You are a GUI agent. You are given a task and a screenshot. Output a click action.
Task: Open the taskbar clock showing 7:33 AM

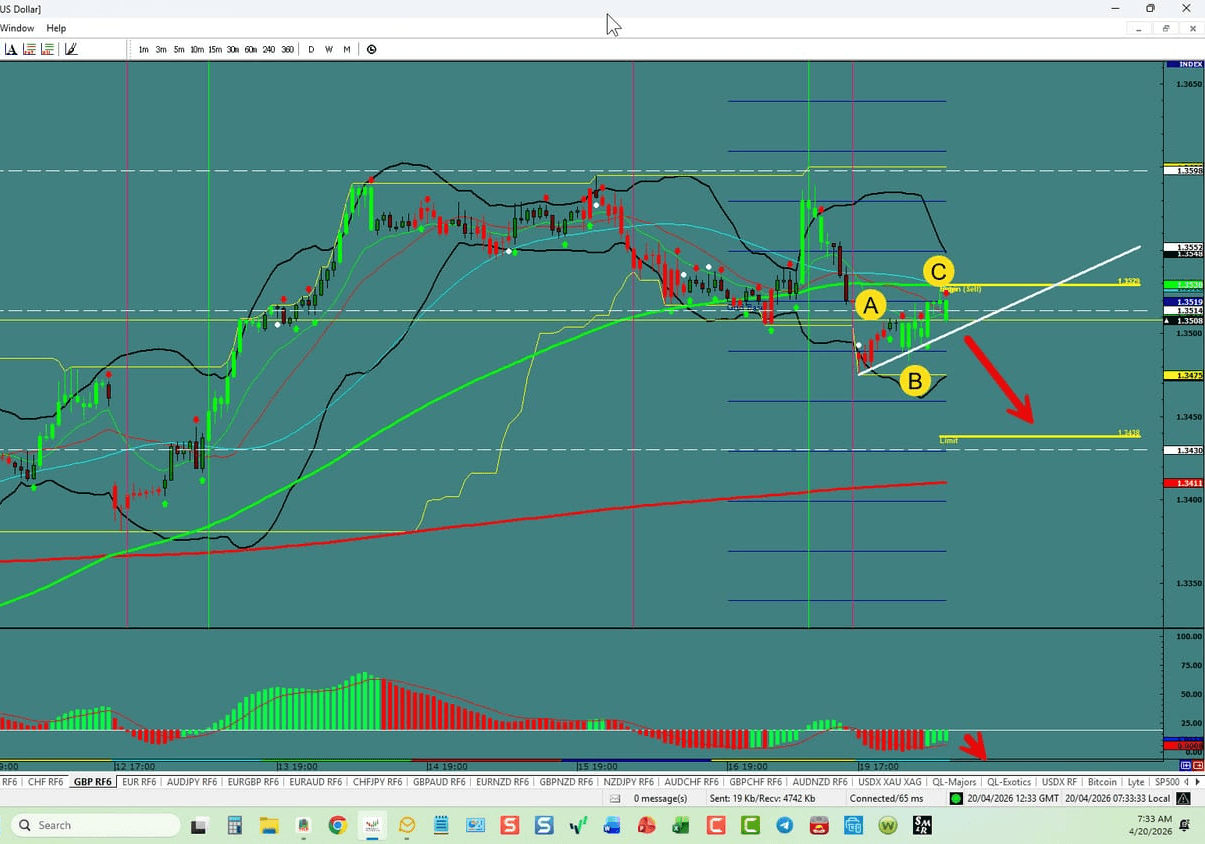pyautogui.click(x=1149, y=825)
